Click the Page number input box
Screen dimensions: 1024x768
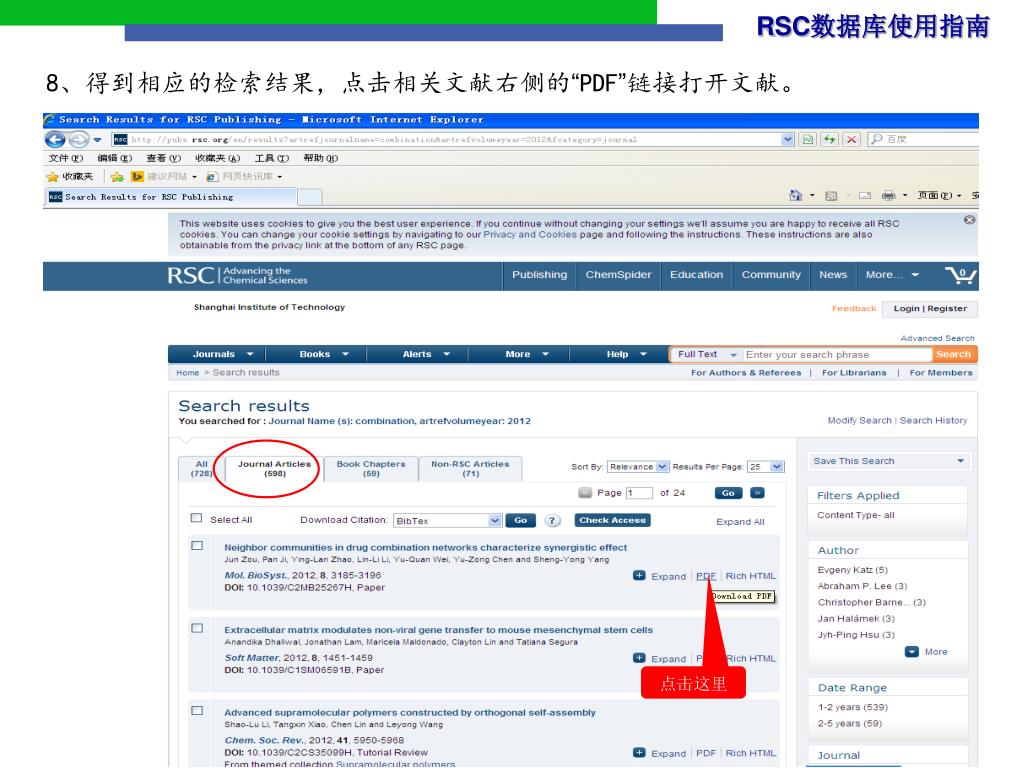tap(639, 493)
